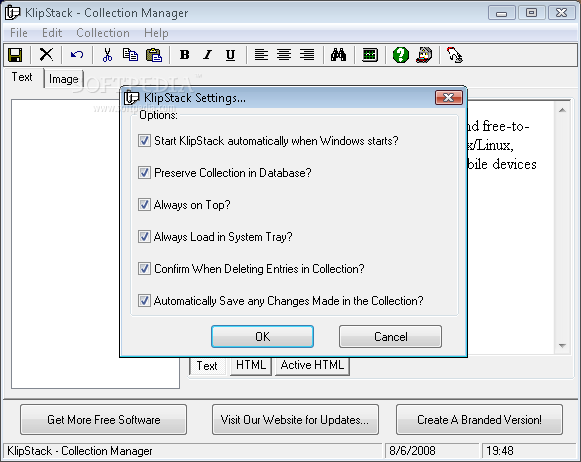The image size is (581, 462).
Task: Click Visit Our Website for Updates button
Action: 295,420
